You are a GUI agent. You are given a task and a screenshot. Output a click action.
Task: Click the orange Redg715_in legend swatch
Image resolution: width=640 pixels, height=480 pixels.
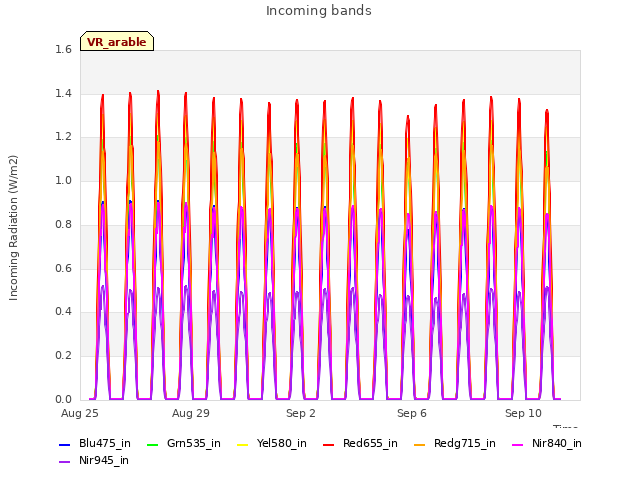tap(420, 444)
